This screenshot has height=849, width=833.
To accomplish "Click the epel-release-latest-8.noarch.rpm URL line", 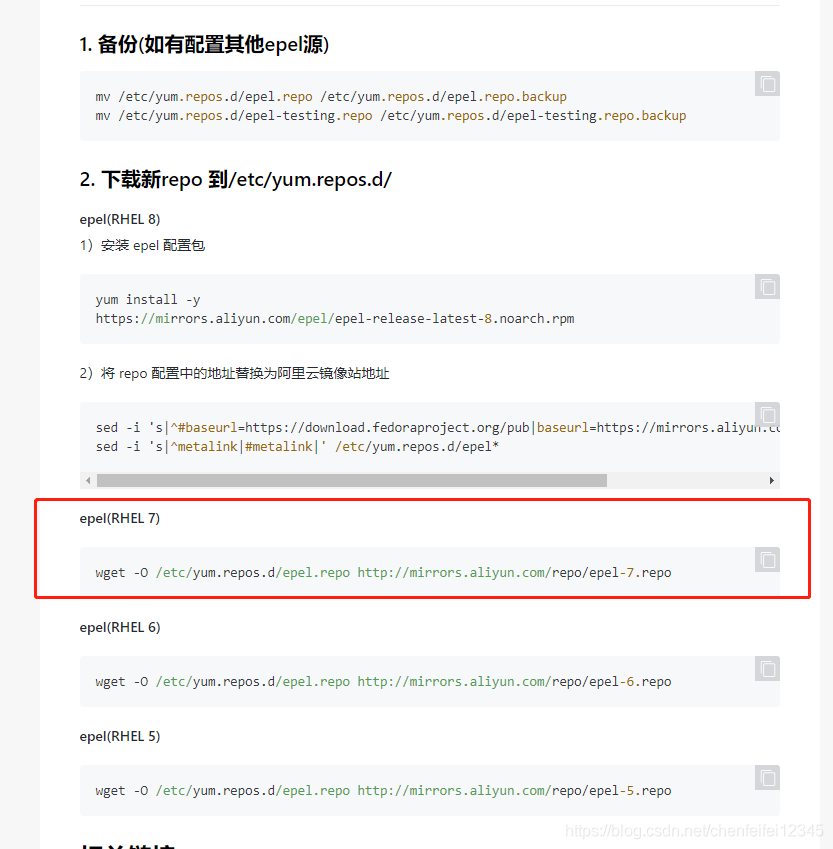I will coord(335,318).
